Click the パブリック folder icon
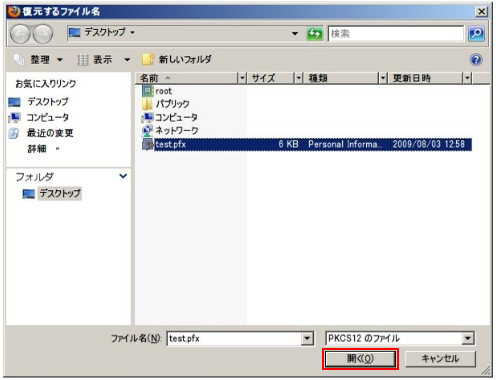The height and width of the screenshot is (380, 500). 147,104
